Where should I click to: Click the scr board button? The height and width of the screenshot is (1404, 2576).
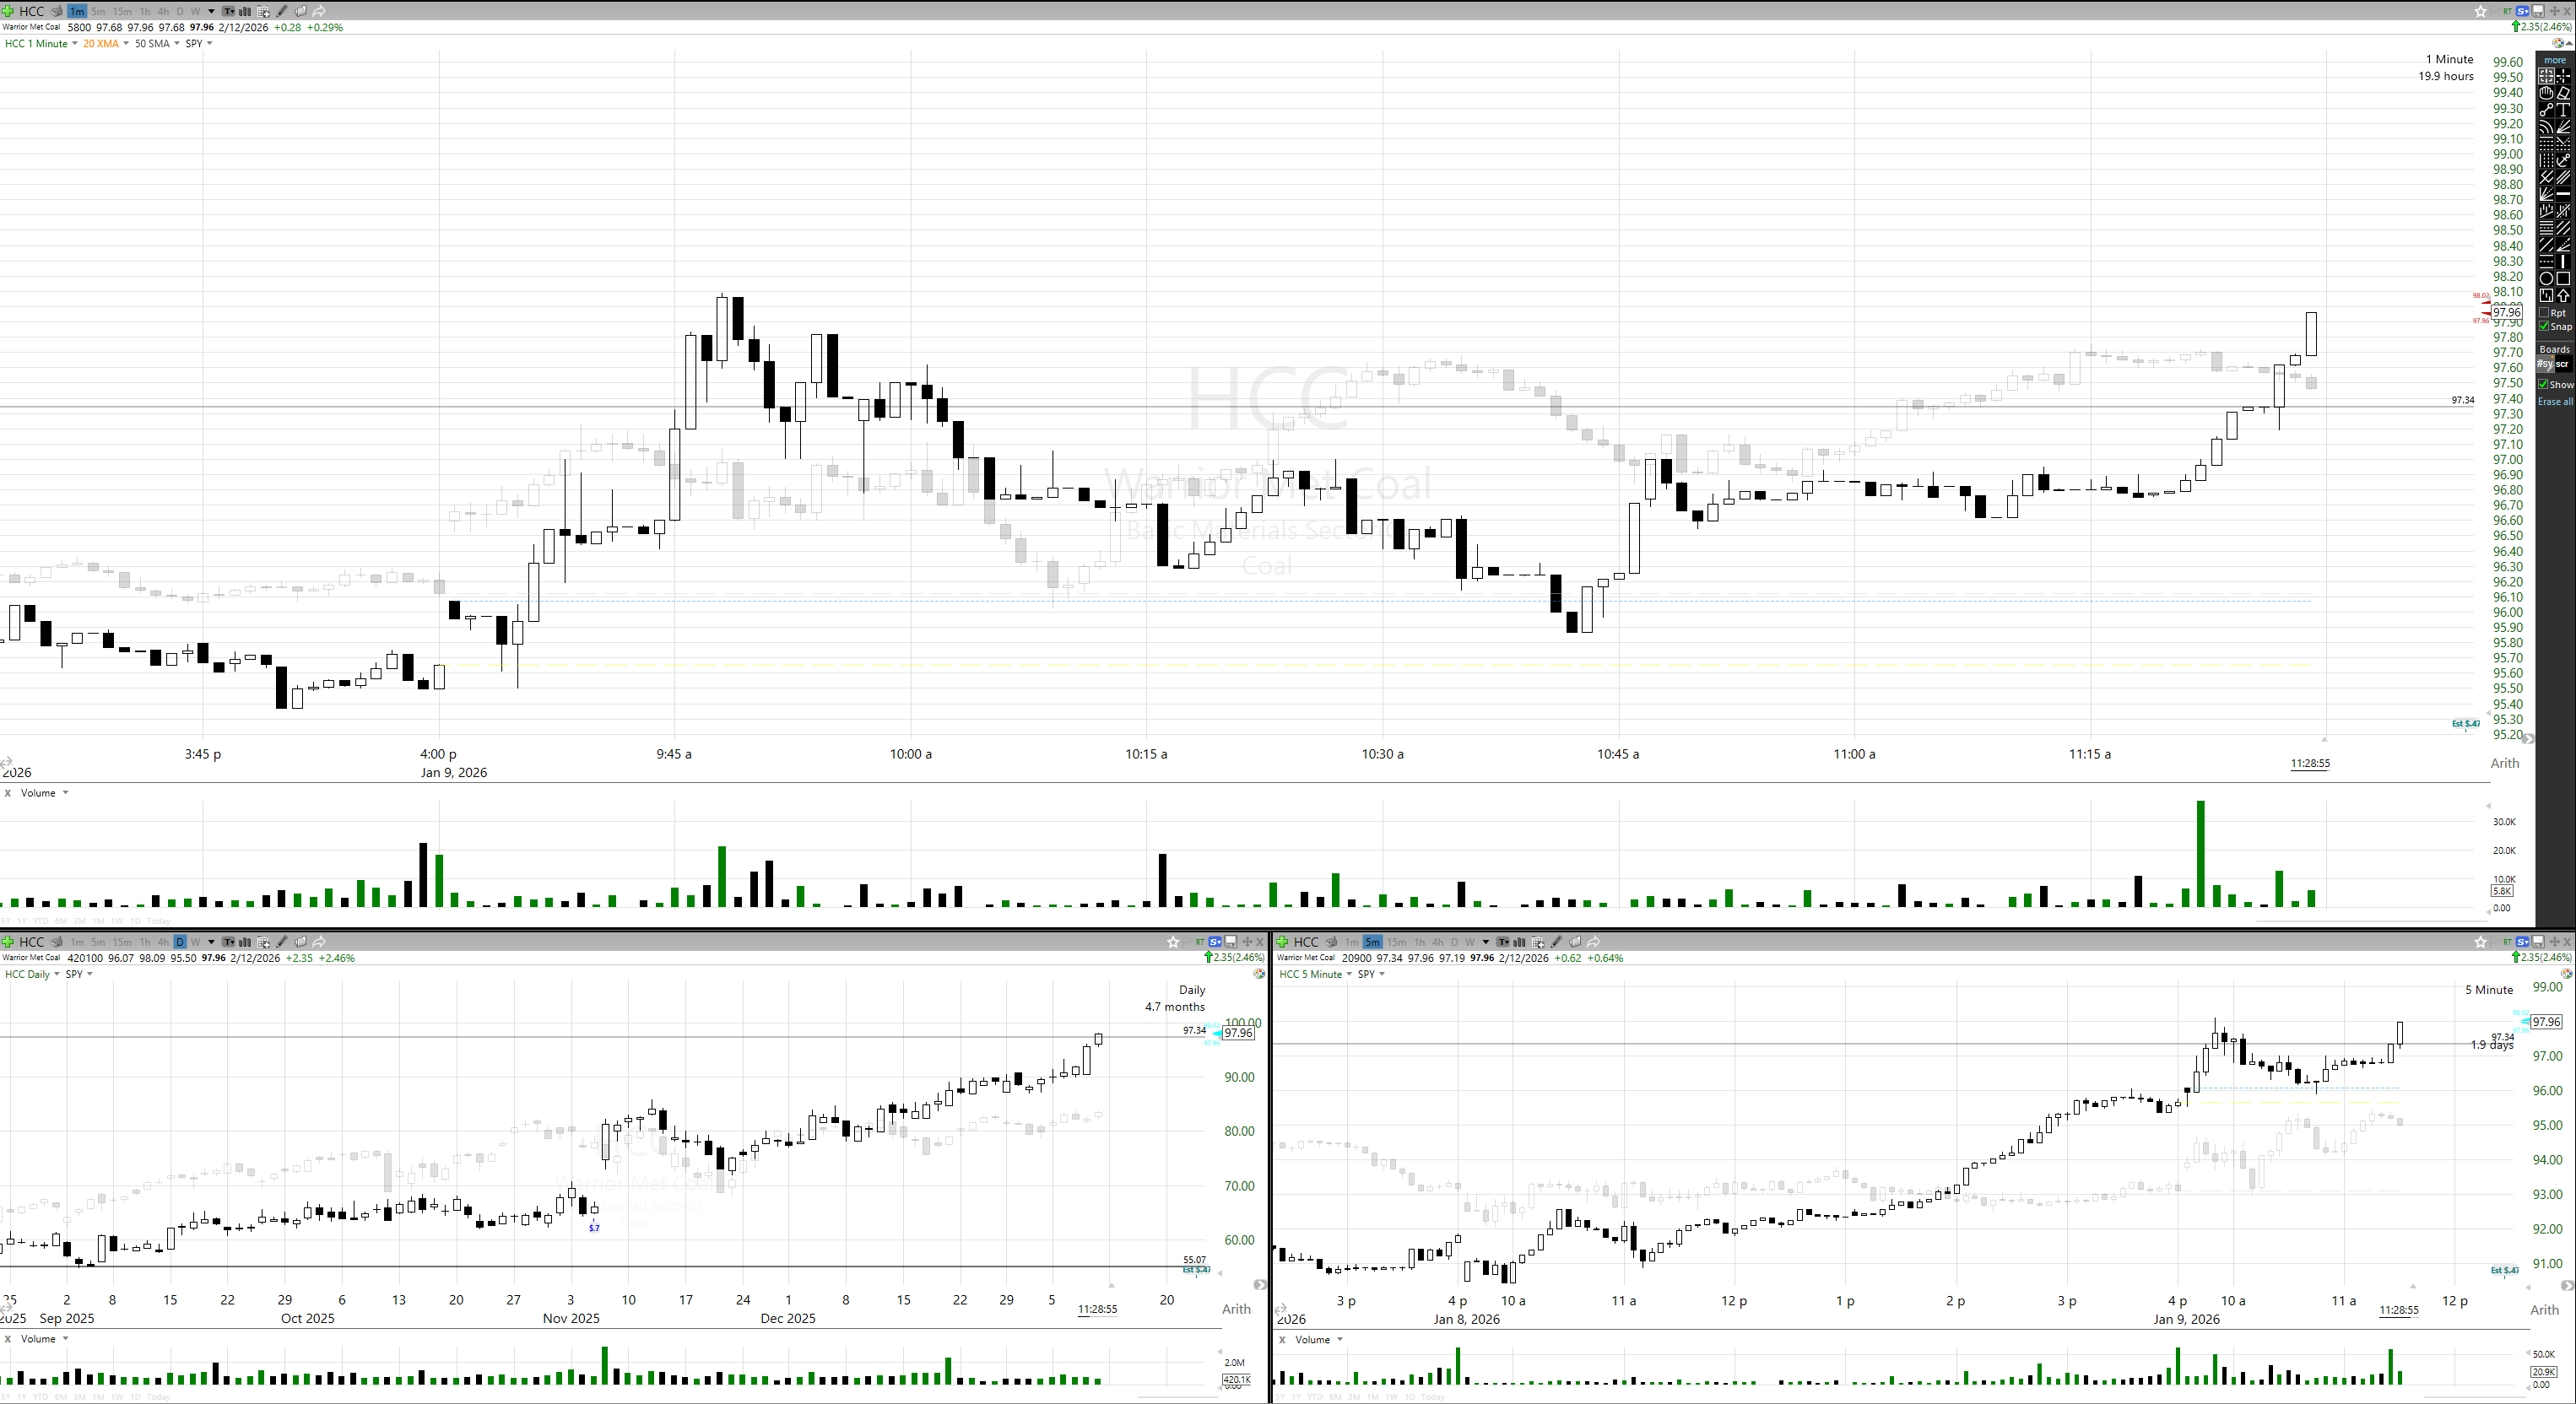[x=2562, y=364]
